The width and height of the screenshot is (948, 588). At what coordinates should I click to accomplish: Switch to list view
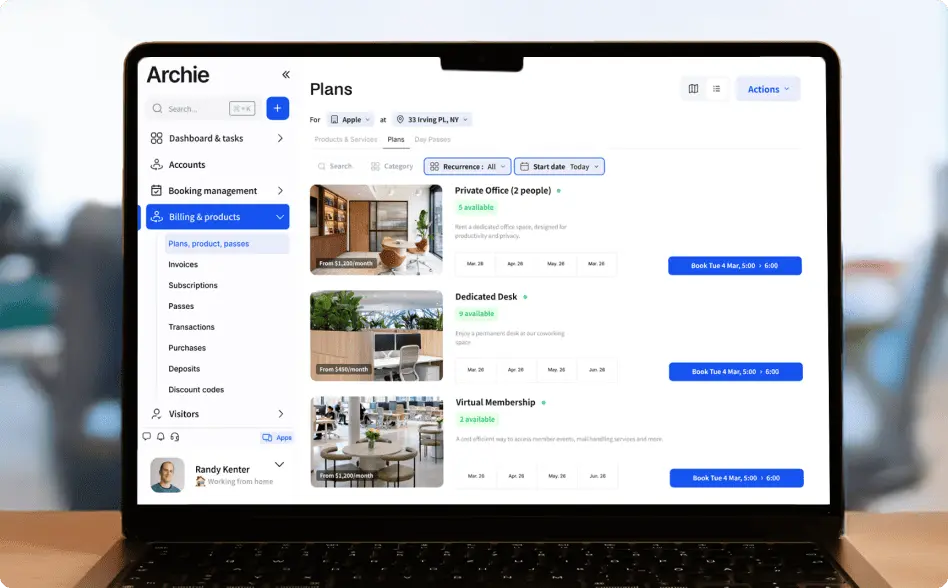click(x=717, y=89)
